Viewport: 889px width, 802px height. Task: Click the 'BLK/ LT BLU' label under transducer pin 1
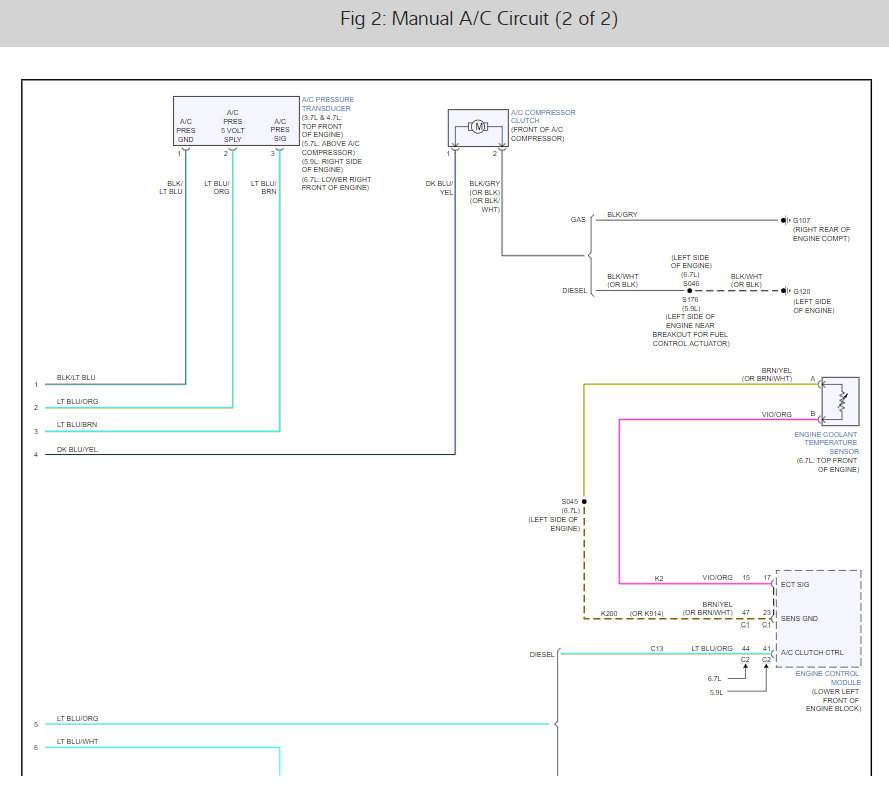click(x=171, y=188)
